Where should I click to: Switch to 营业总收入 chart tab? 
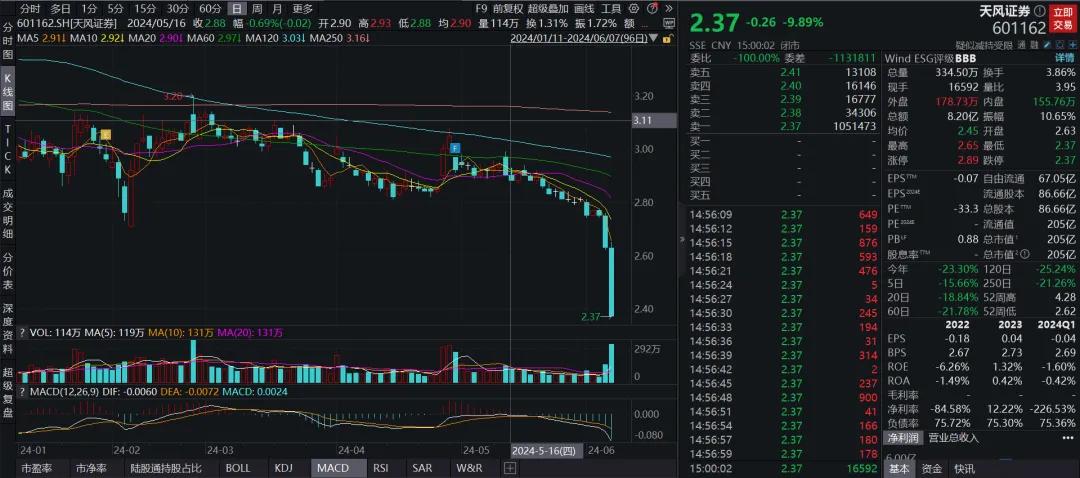(x=953, y=437)
